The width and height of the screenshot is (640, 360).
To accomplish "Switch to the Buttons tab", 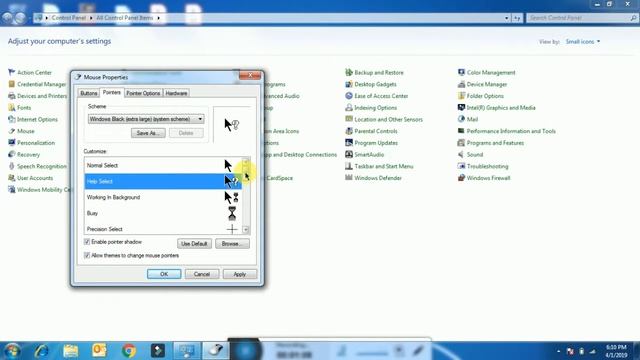I will coord(89,93).
